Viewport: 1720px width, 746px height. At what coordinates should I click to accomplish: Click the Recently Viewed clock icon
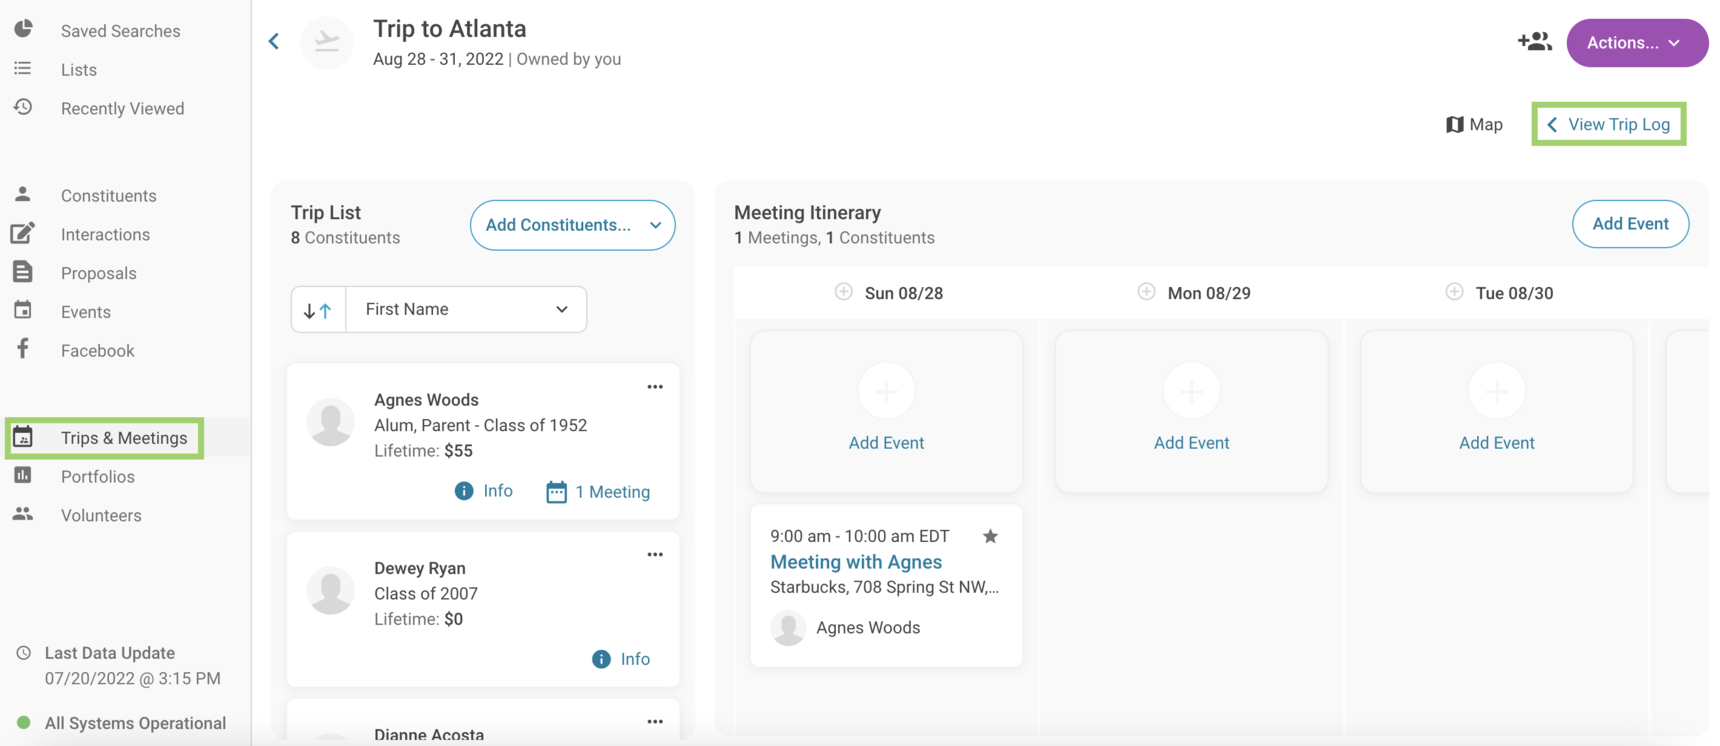coord(23,107)
